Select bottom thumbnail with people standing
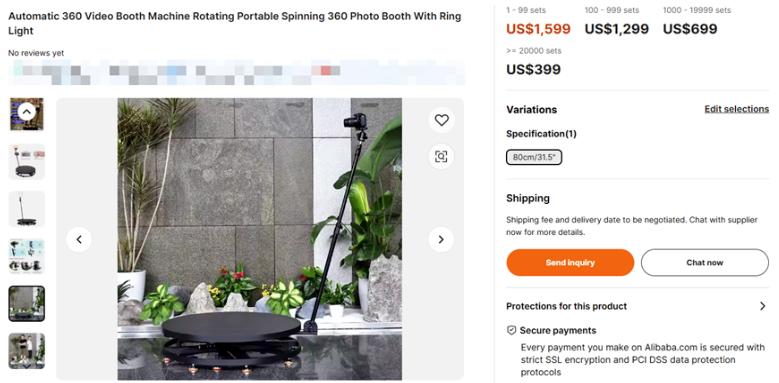The width and height of the screenshot is (779, 383). click(x=27, y=351)
